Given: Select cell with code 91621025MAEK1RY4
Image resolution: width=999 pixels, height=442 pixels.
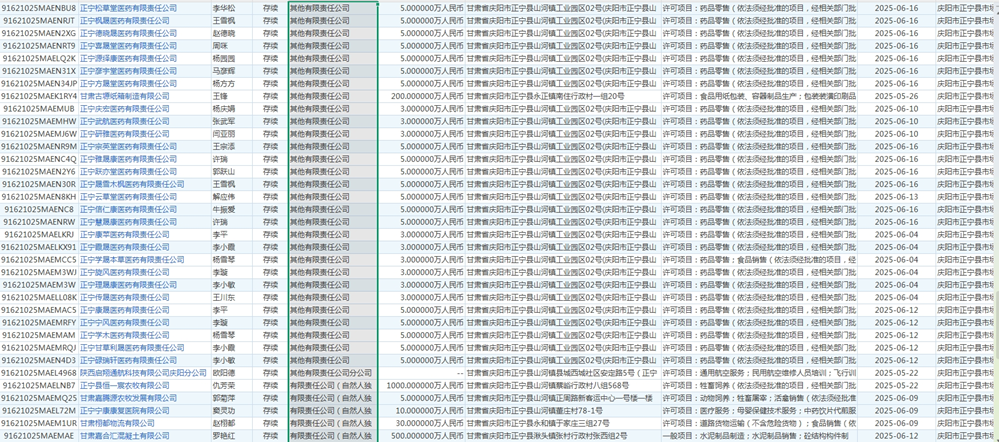Looking at the screenshot, I should [x=39, y=95].
